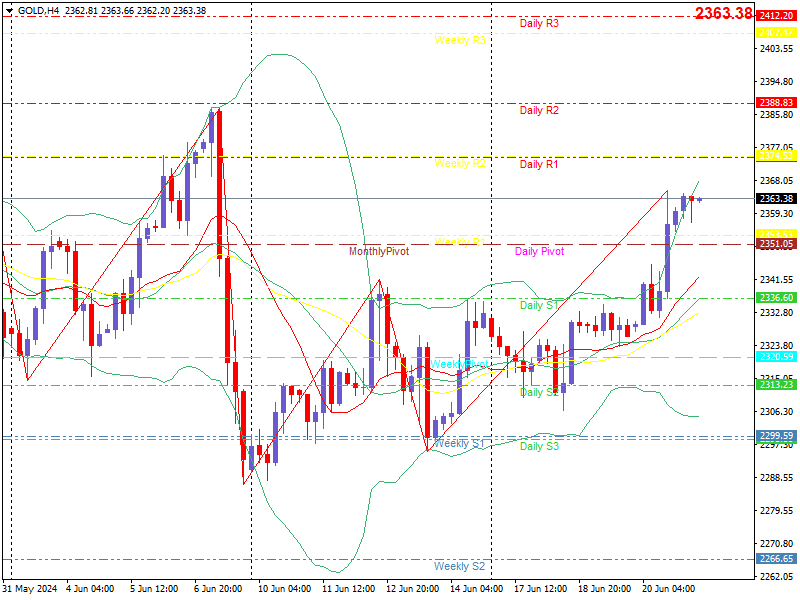800x600 pixels.
Task: Select the yellow 2407.47 Weekly R3 price tag
Action: click(776, 33)
